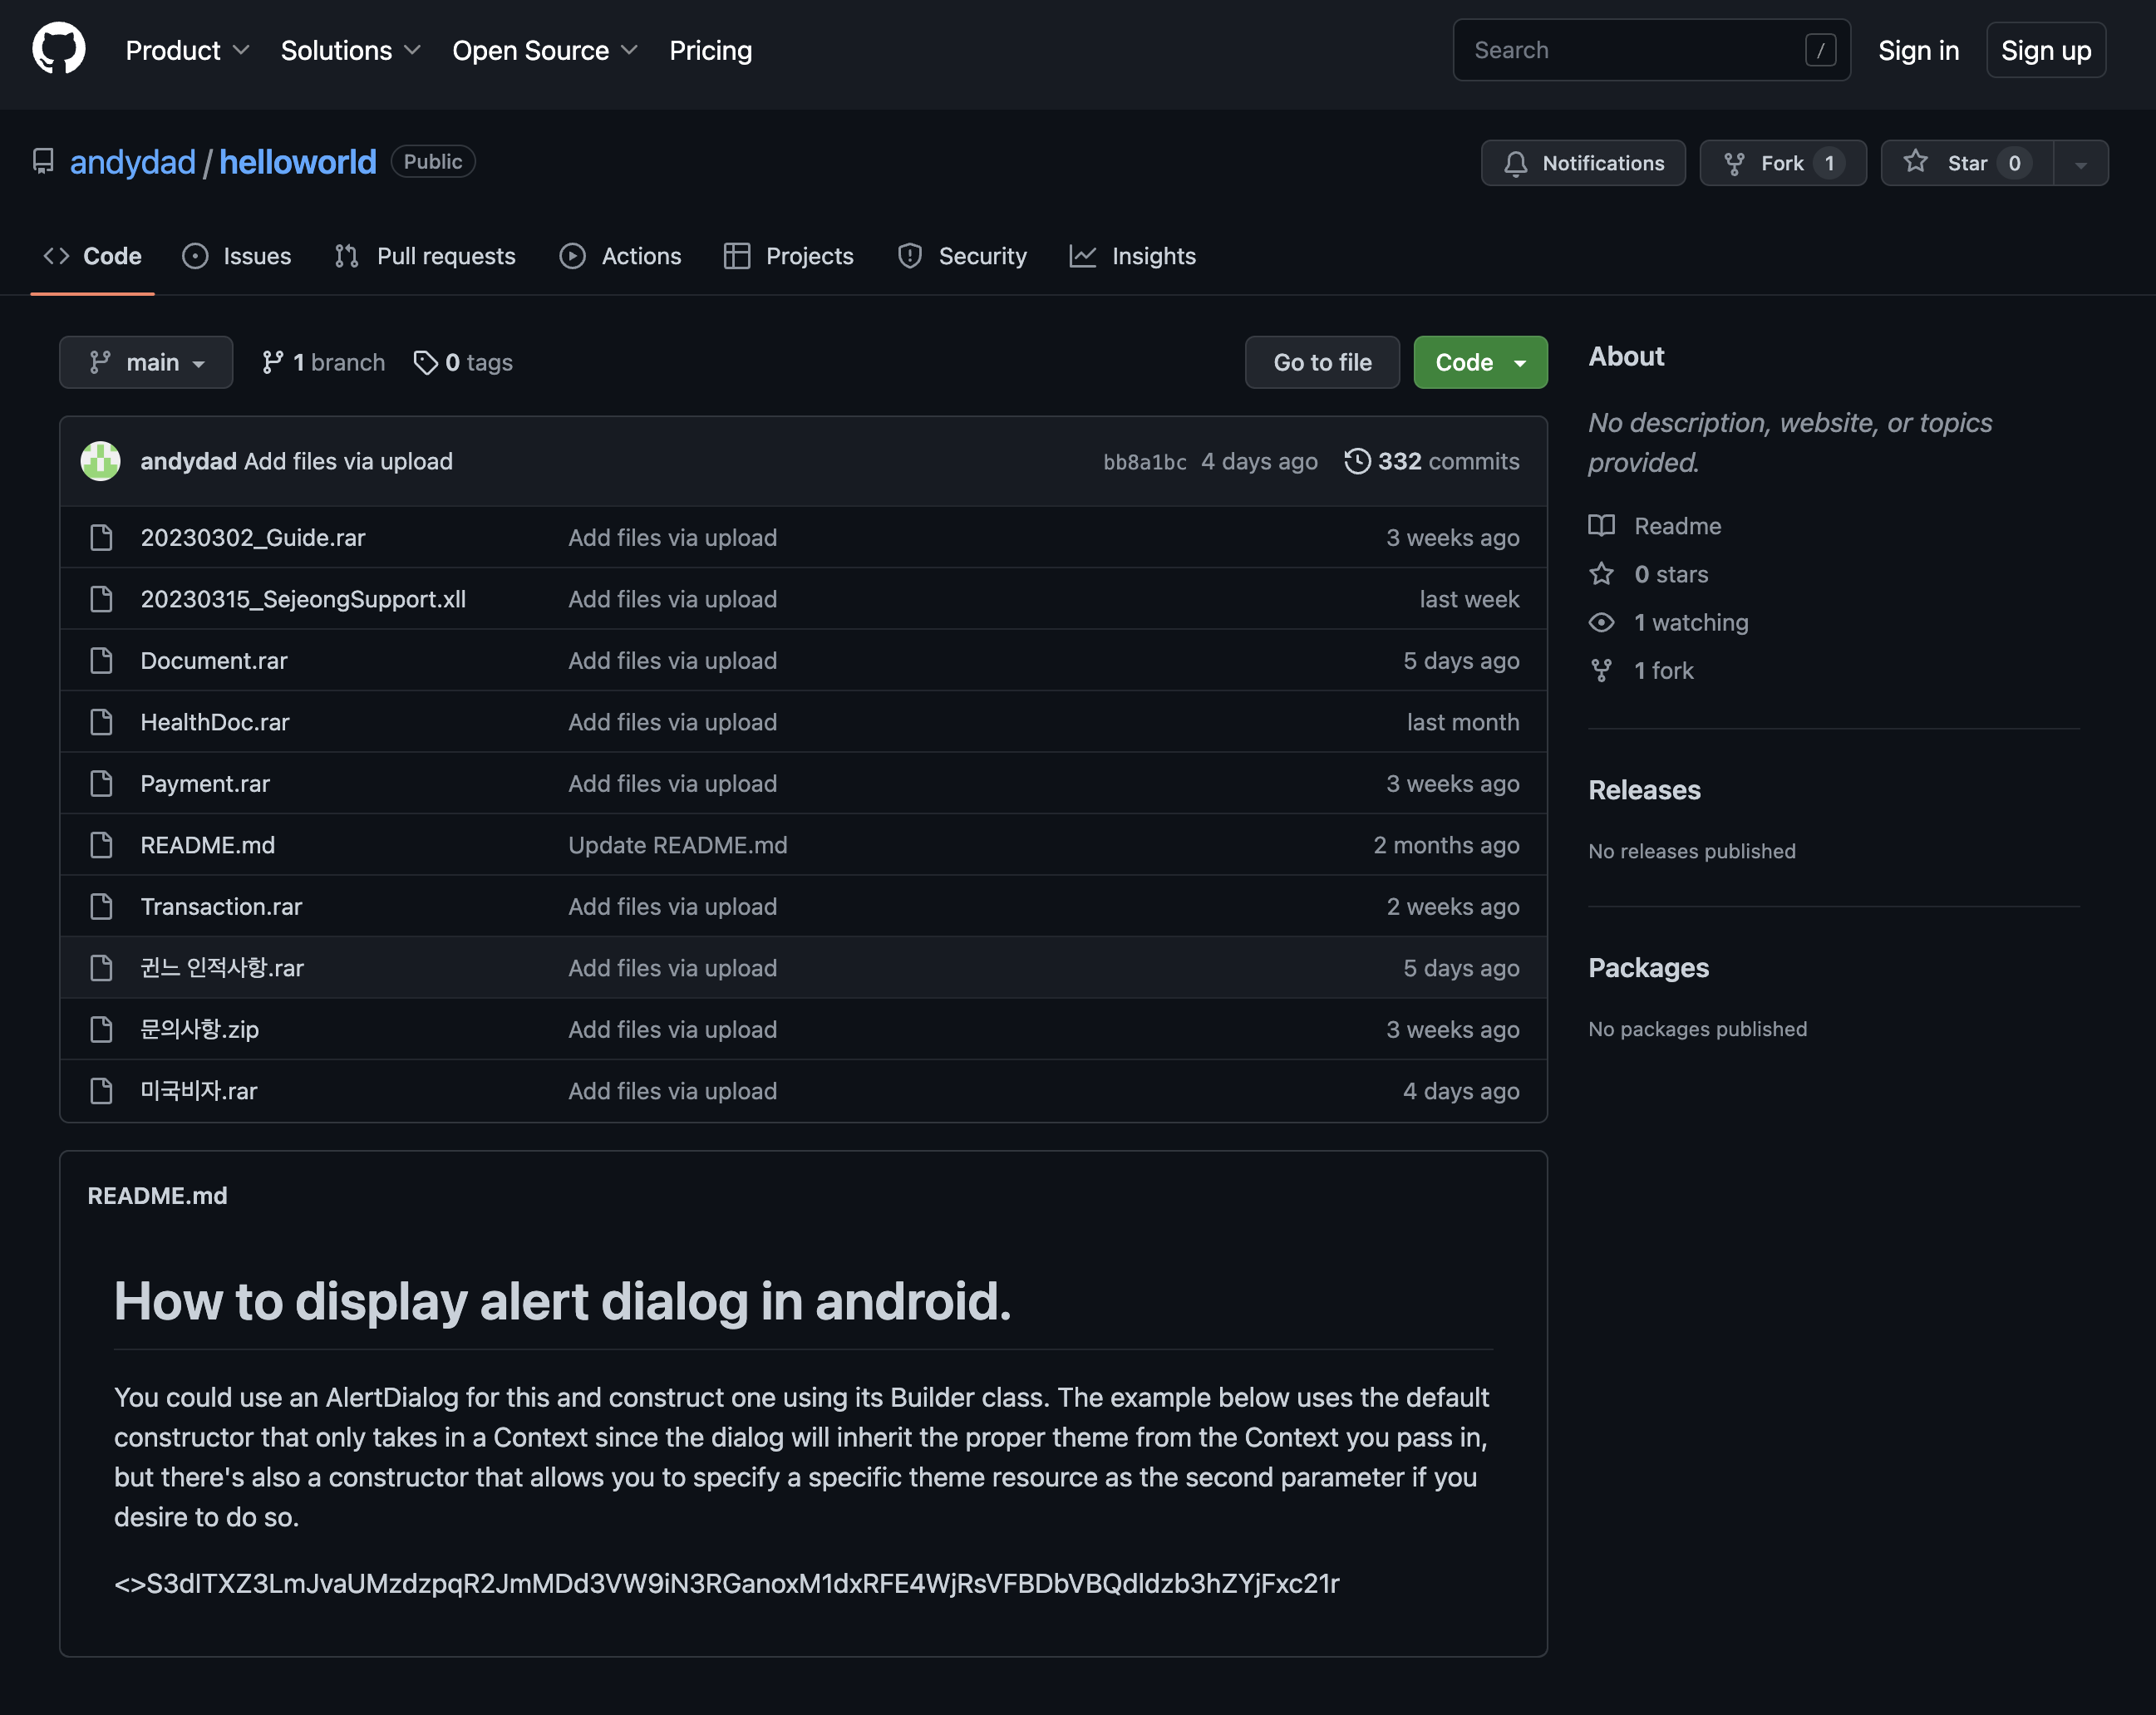This screenshot has width=2156, height=1715.
Task: Expand the Open Source menu
Action: 545,50
